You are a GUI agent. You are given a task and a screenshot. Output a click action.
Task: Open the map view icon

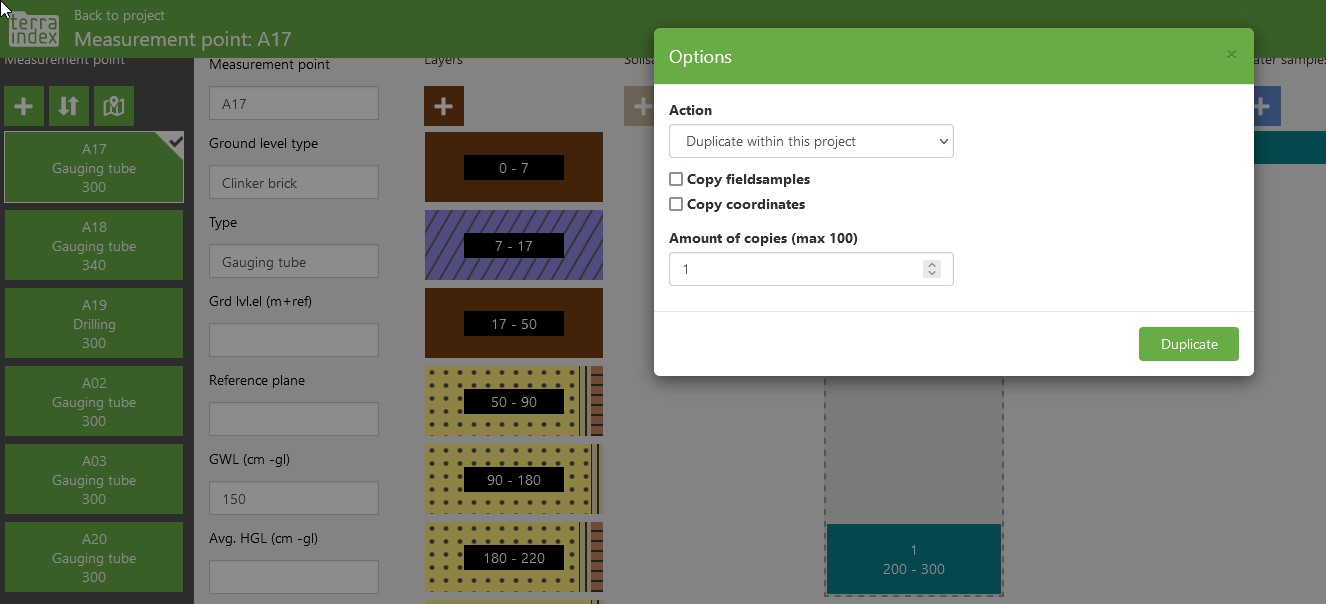click(x=114, y=106)
